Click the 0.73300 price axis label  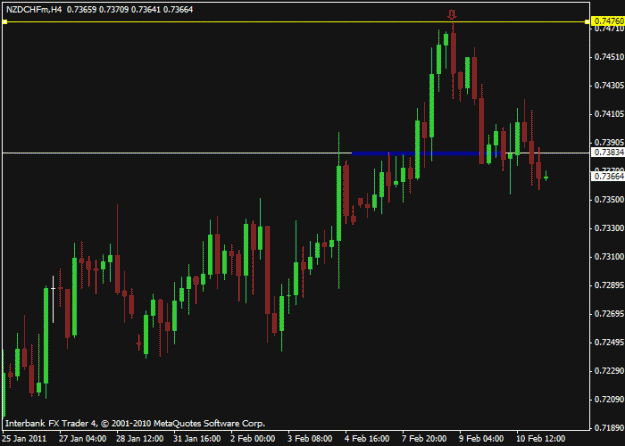609,228
